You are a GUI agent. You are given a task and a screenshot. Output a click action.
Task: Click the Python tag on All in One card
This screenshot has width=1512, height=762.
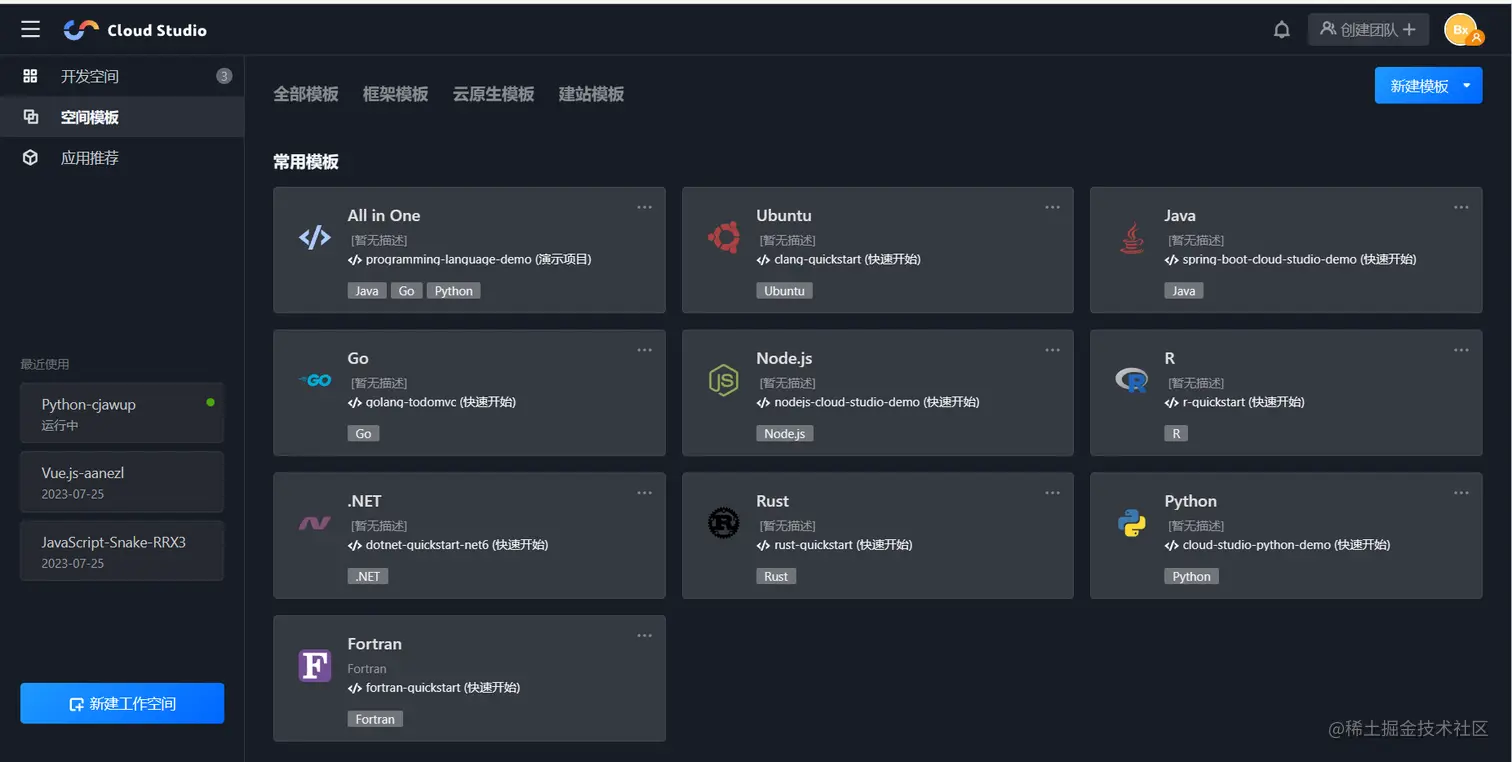(x=454, y=291)
